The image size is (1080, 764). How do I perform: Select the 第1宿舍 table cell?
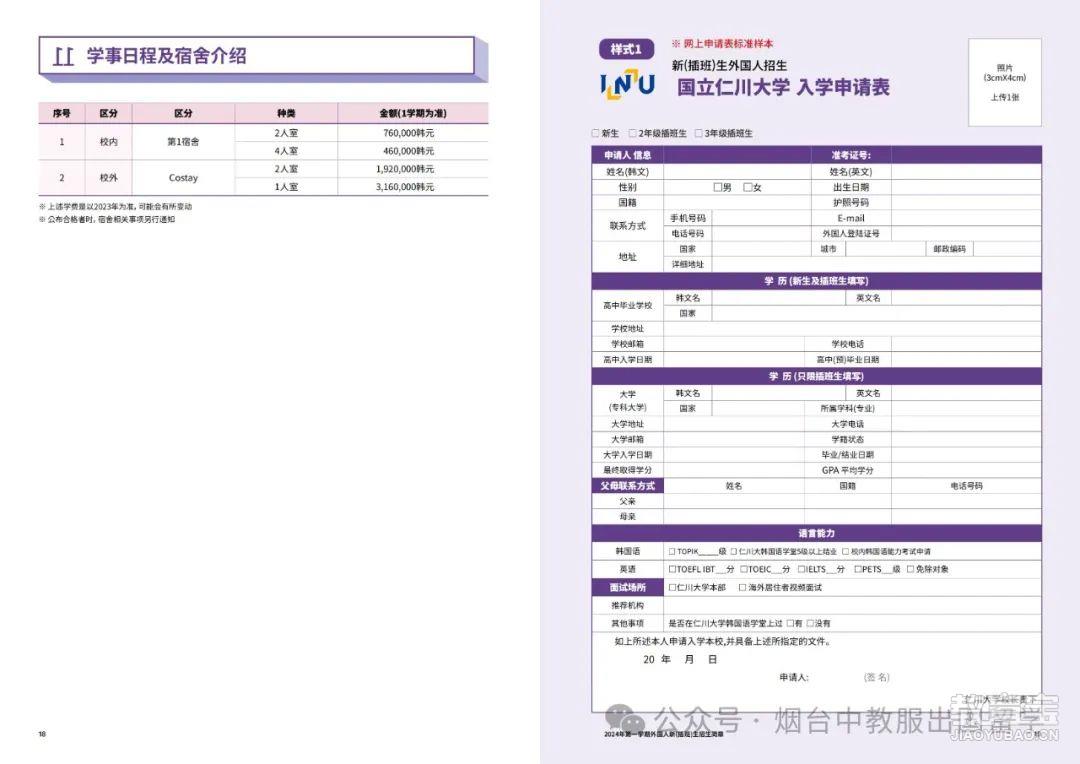tap(183, 142)
